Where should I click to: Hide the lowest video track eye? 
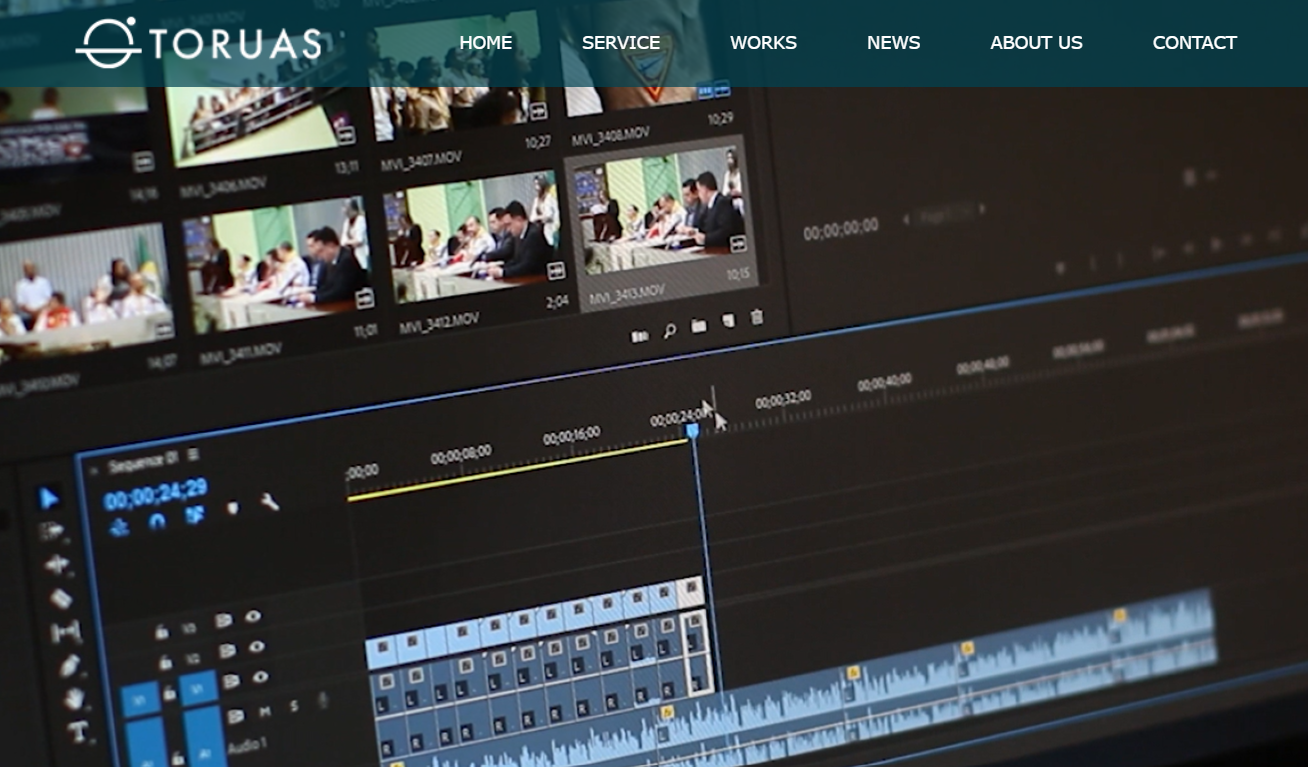(x=261, y=678)
